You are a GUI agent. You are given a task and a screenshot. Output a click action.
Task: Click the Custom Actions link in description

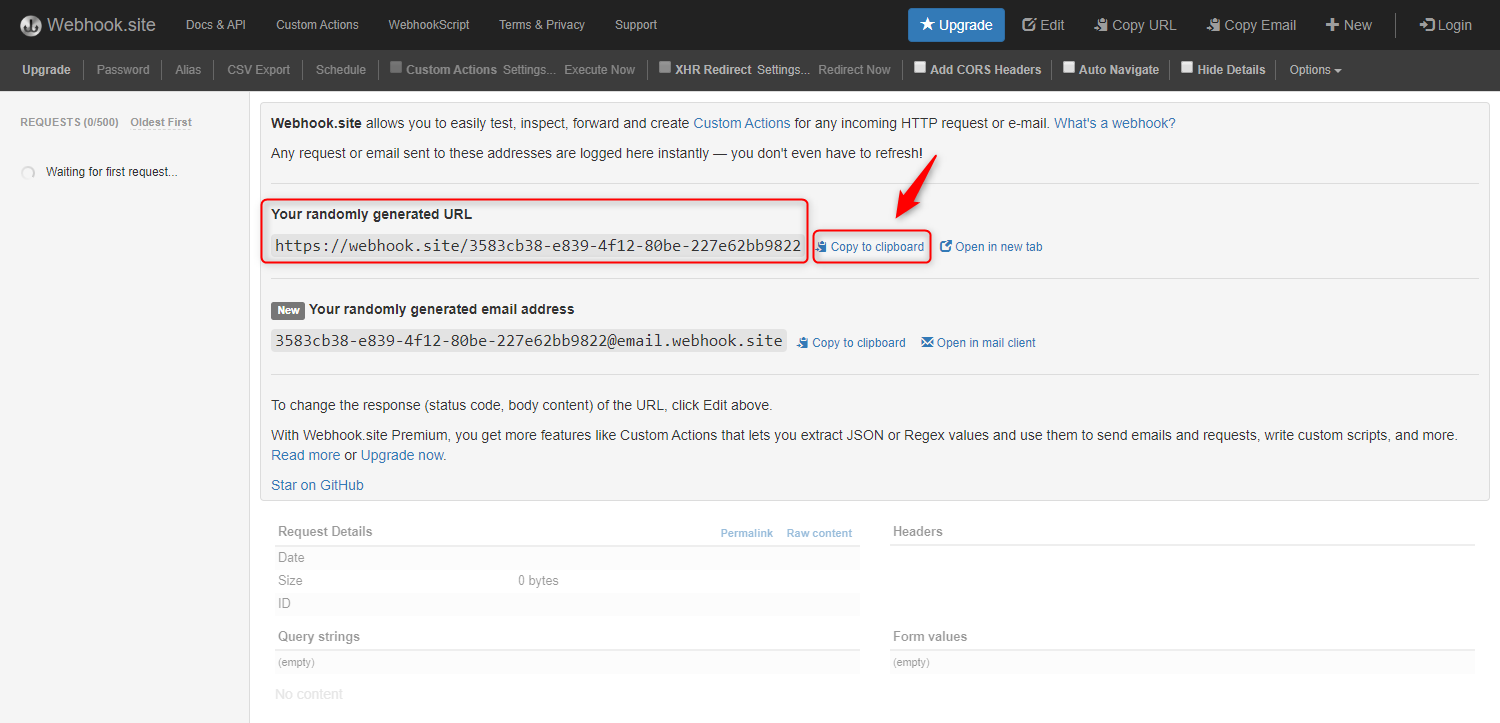pyautogui.click(x=742, y=123)
